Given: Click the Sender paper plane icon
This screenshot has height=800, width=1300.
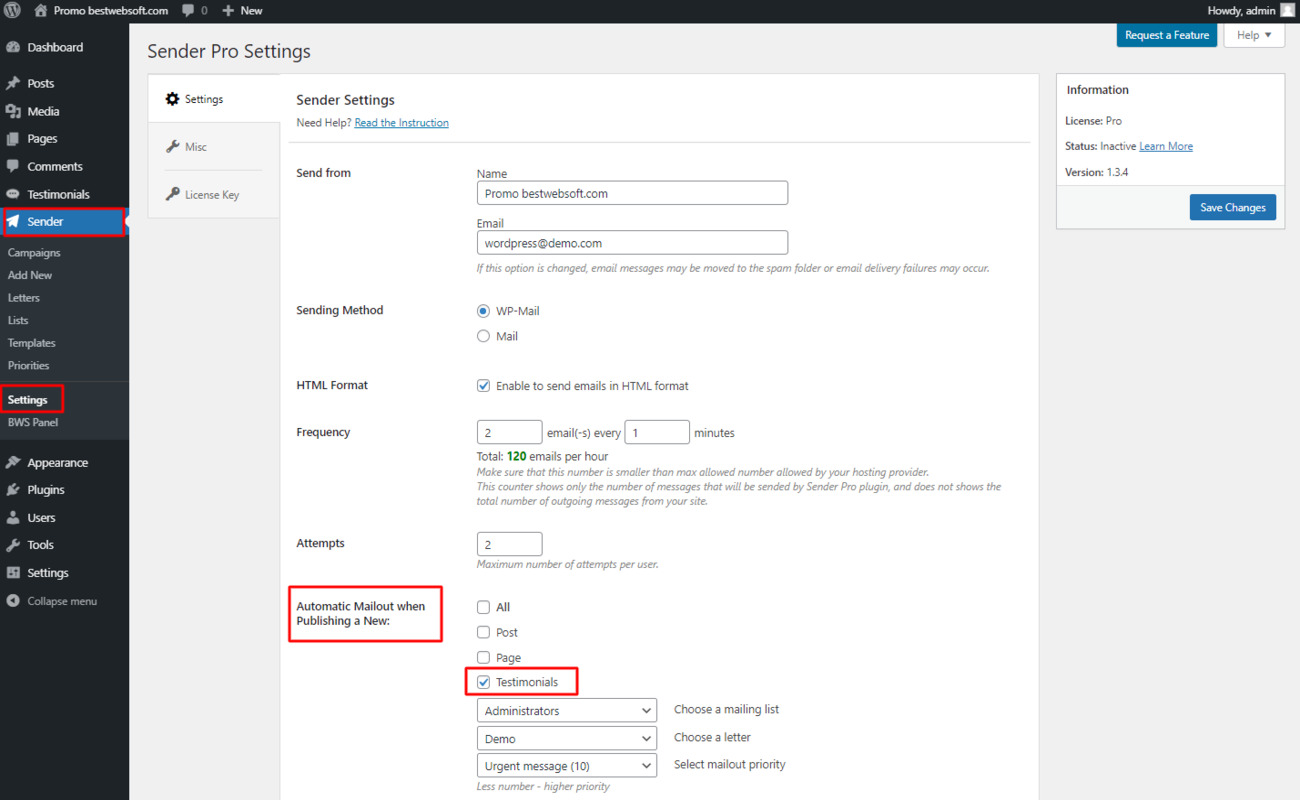Looking at the screenshot, I should 13,221.
